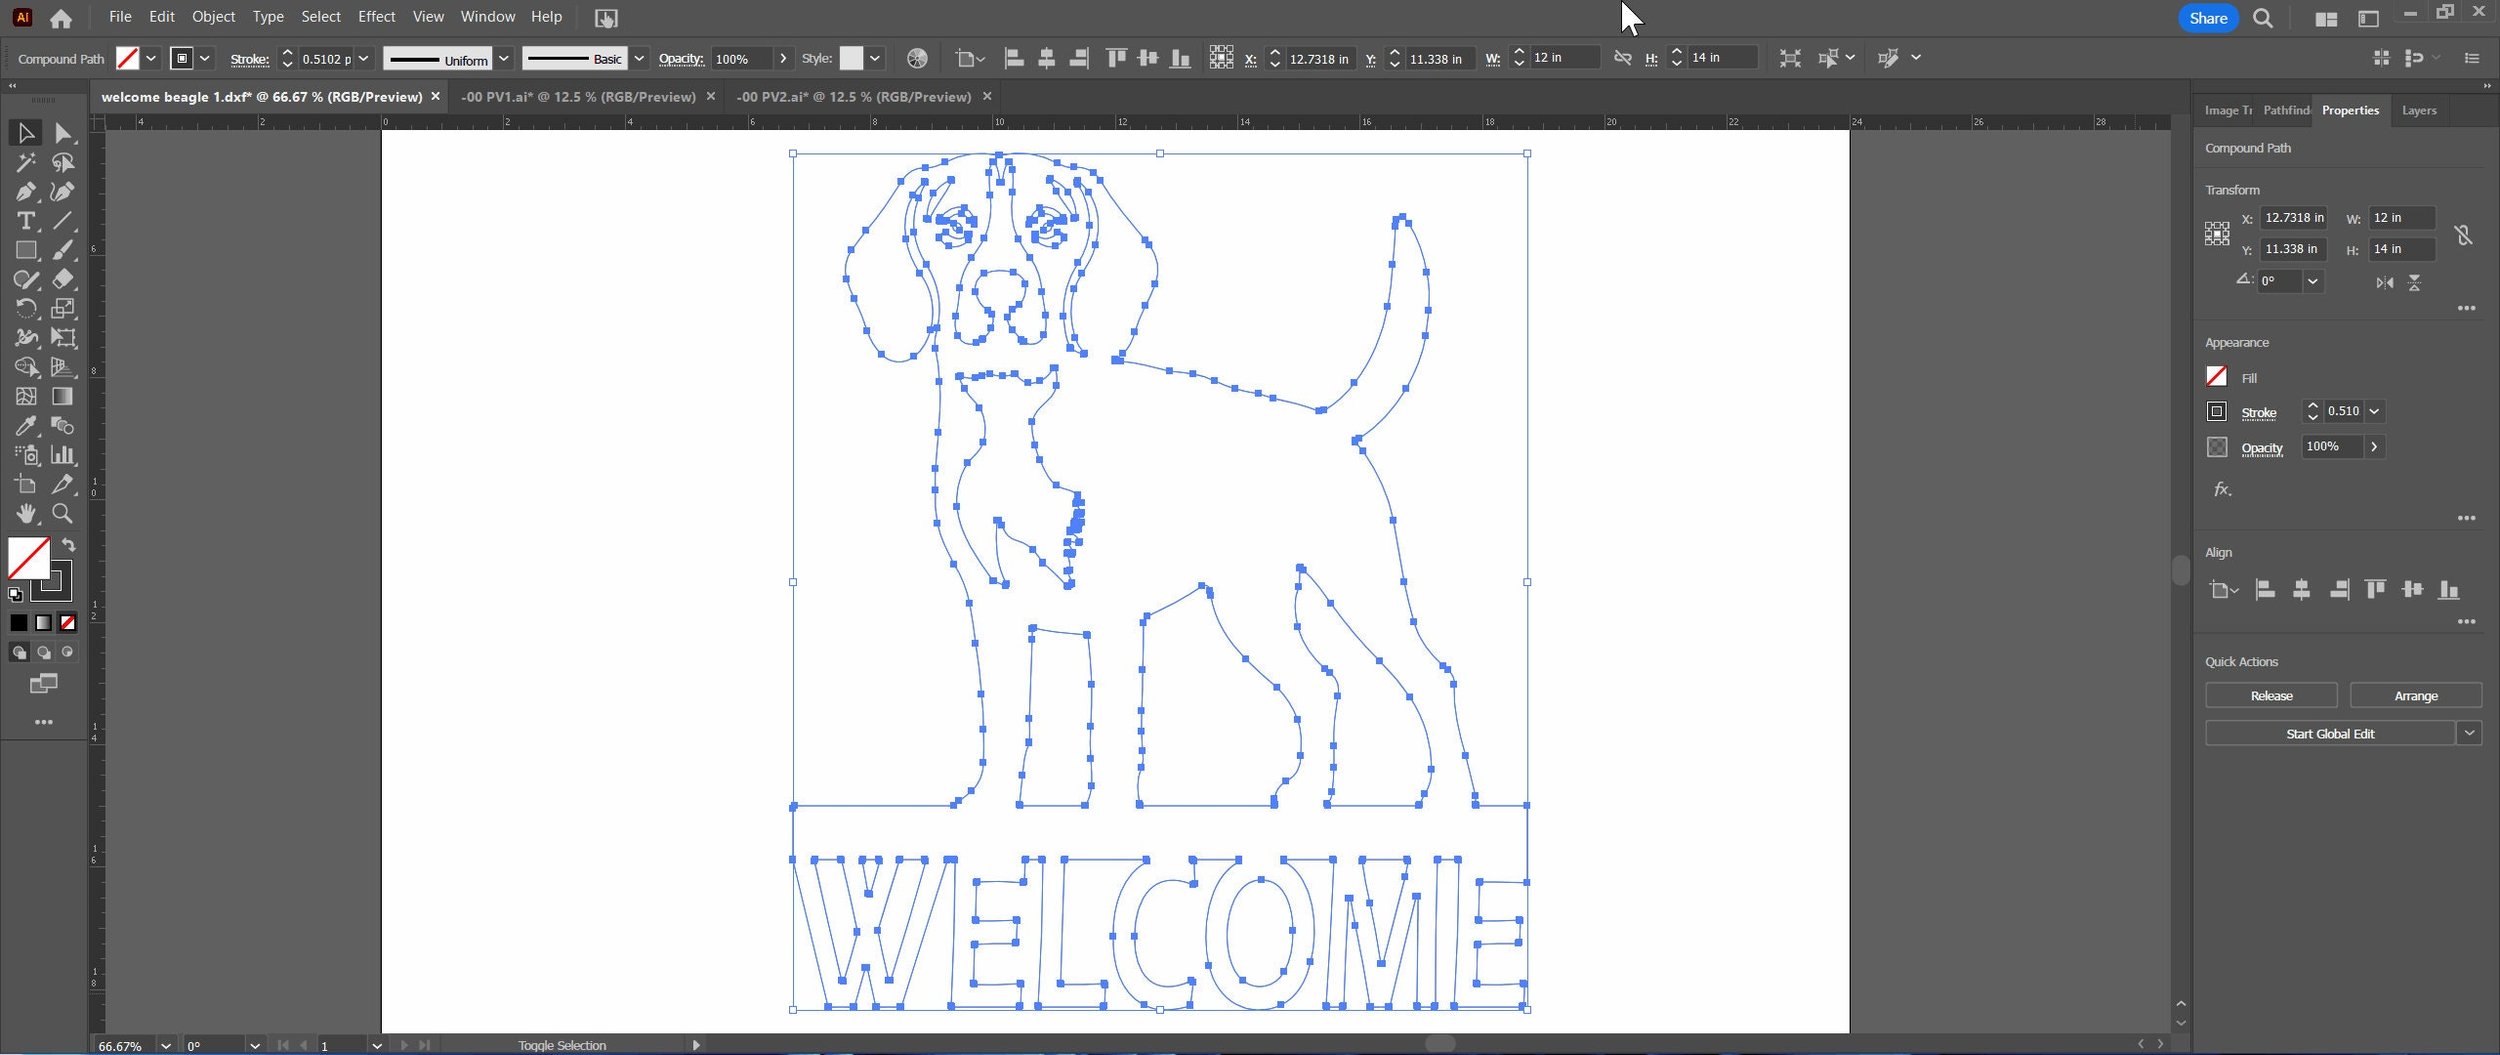Open the Object menu
Image resolution: width=2500 pixels, height=1055 pixels.
point(213,17)
